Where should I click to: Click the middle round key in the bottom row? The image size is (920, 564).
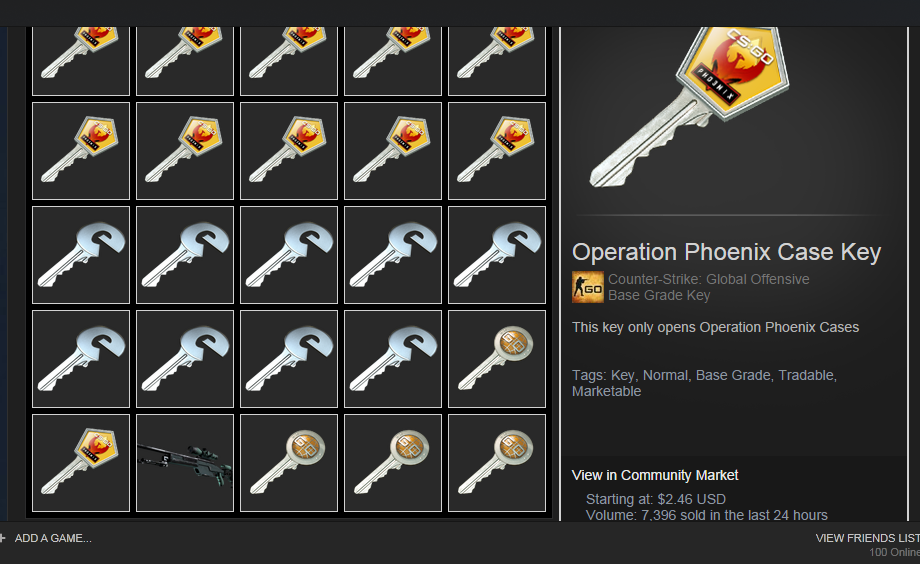point(393,463)
